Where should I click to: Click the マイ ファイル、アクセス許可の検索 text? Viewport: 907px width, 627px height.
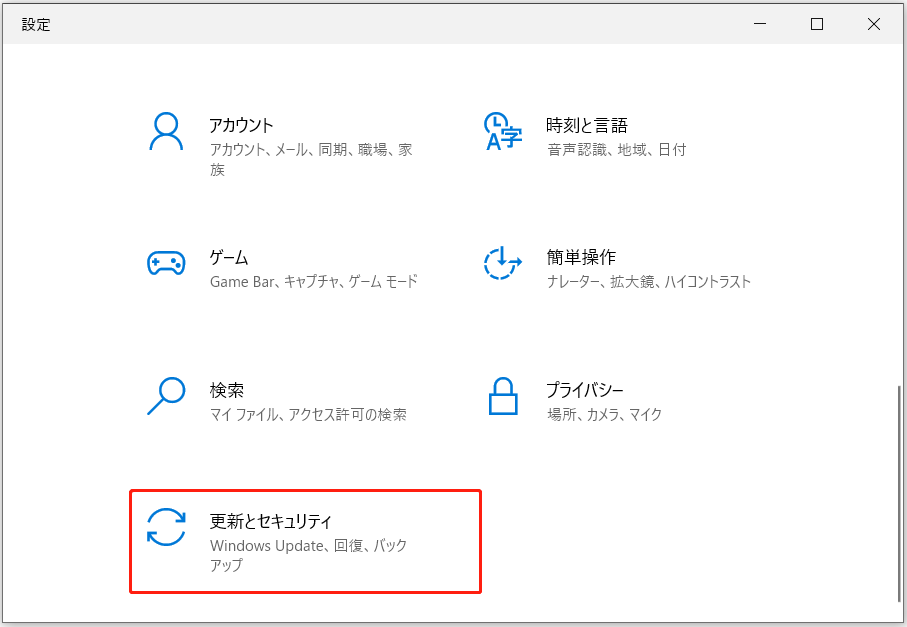coord(307,414)
